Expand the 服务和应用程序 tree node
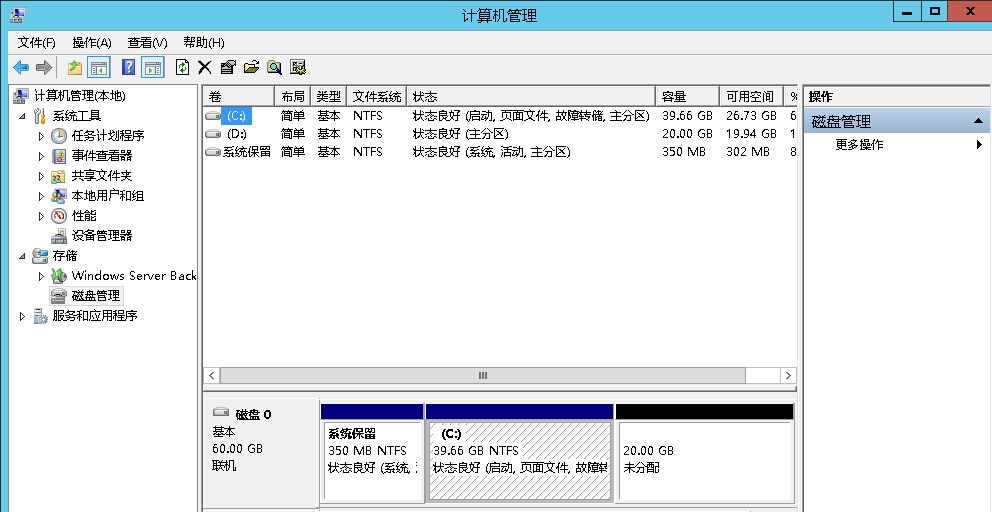 coord(23,316)
